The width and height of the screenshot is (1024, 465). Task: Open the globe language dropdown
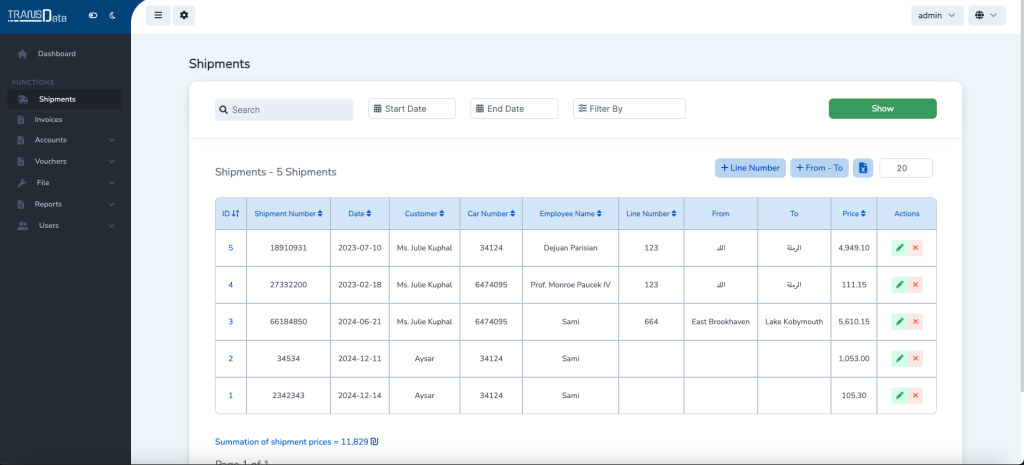click(987, 15)
